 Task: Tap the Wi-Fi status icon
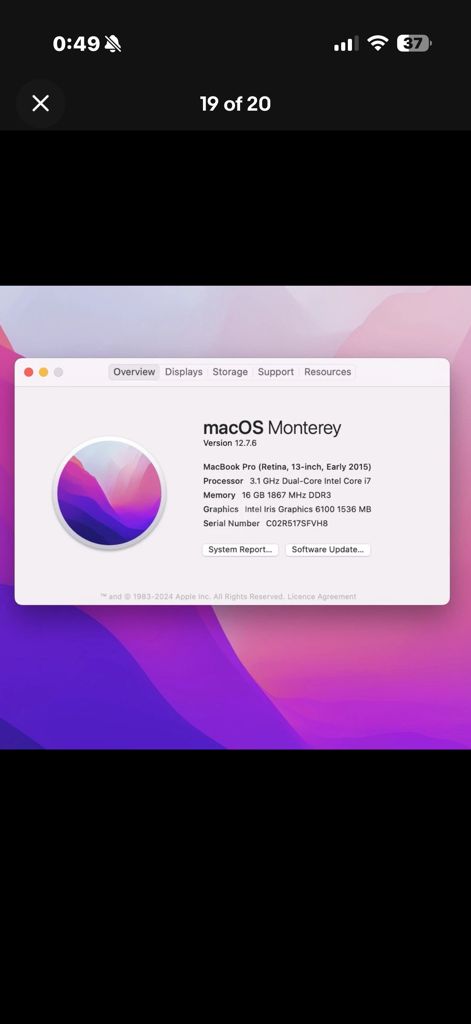[378, 44]
